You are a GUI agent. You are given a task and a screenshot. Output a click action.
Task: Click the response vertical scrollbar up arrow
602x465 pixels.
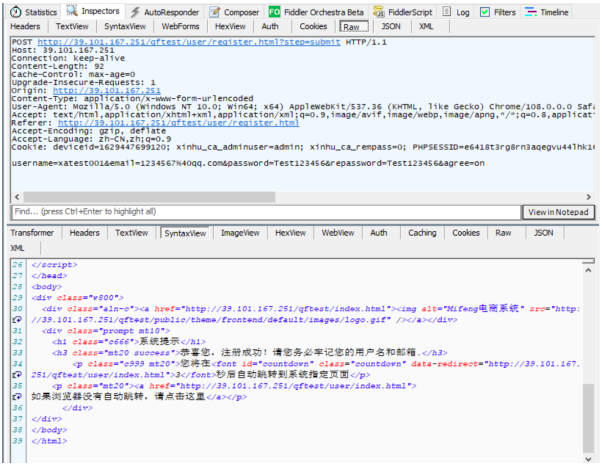[588, 270]
